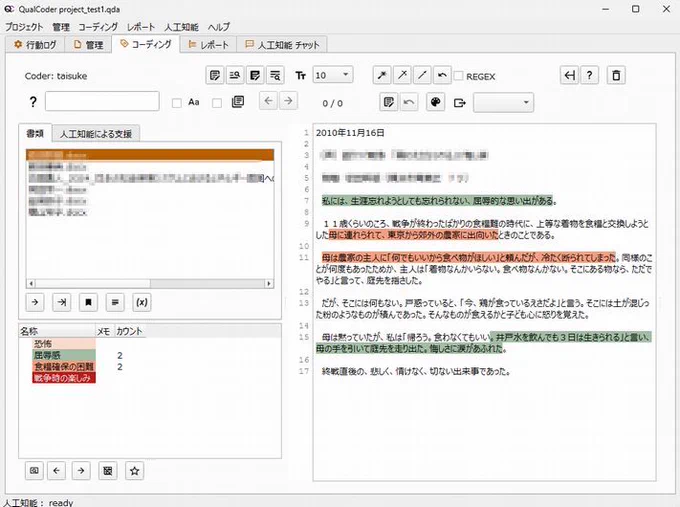Screen dimensions: 680x507
Task: Click the all-files documents icon
Action: 238,102
